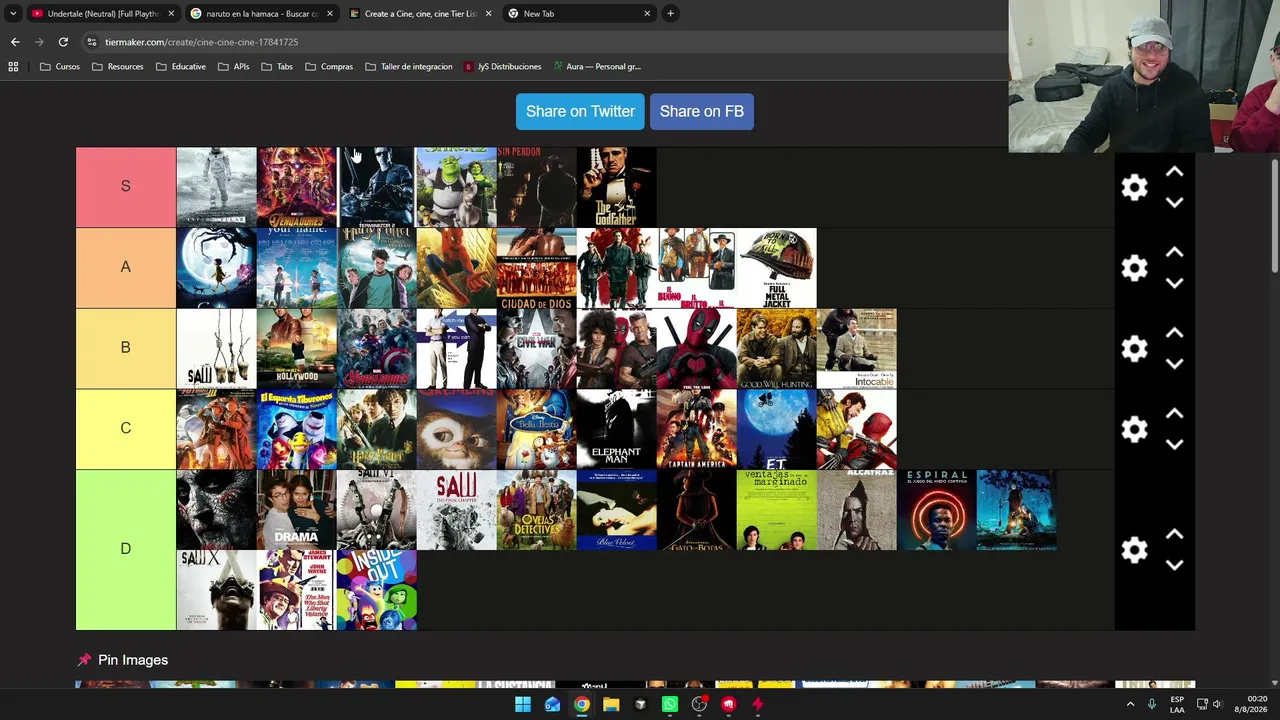Open the Cursos bookmarks folder
Screen dimensions: 1280x720
[60, 67]
